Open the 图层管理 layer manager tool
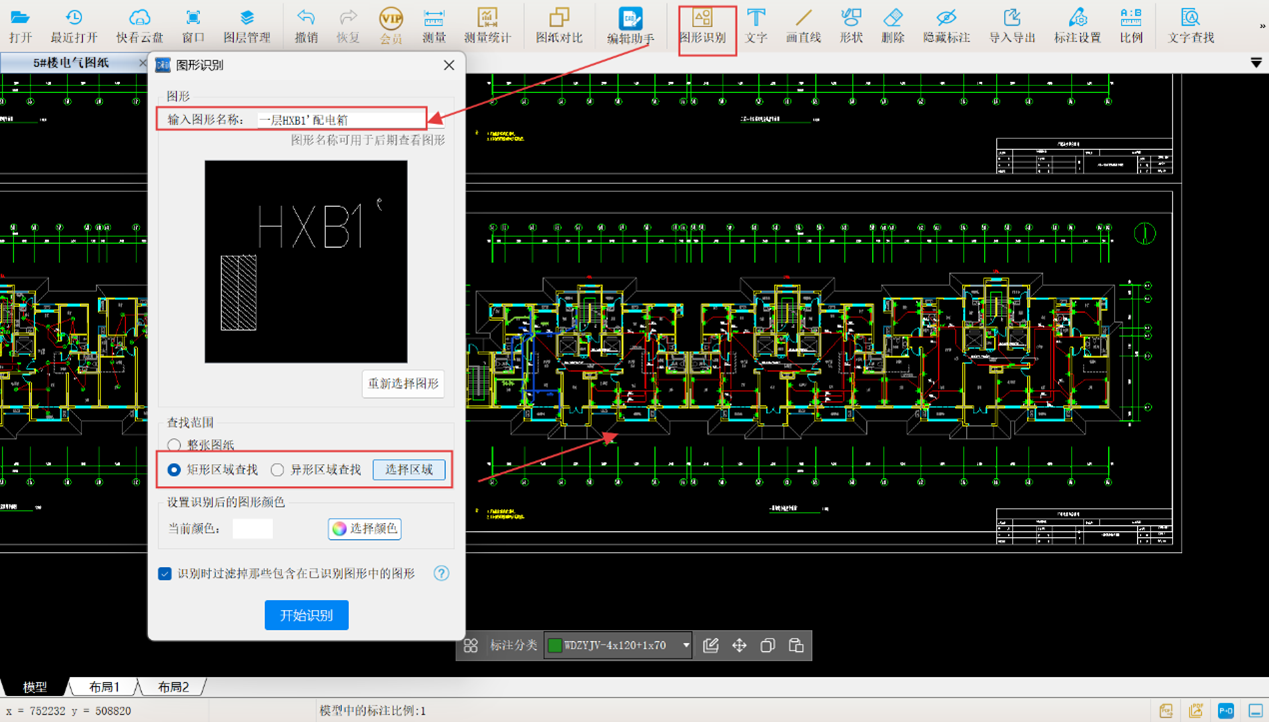This screenshot has height=722, width=1269. [x=246, y=26]
